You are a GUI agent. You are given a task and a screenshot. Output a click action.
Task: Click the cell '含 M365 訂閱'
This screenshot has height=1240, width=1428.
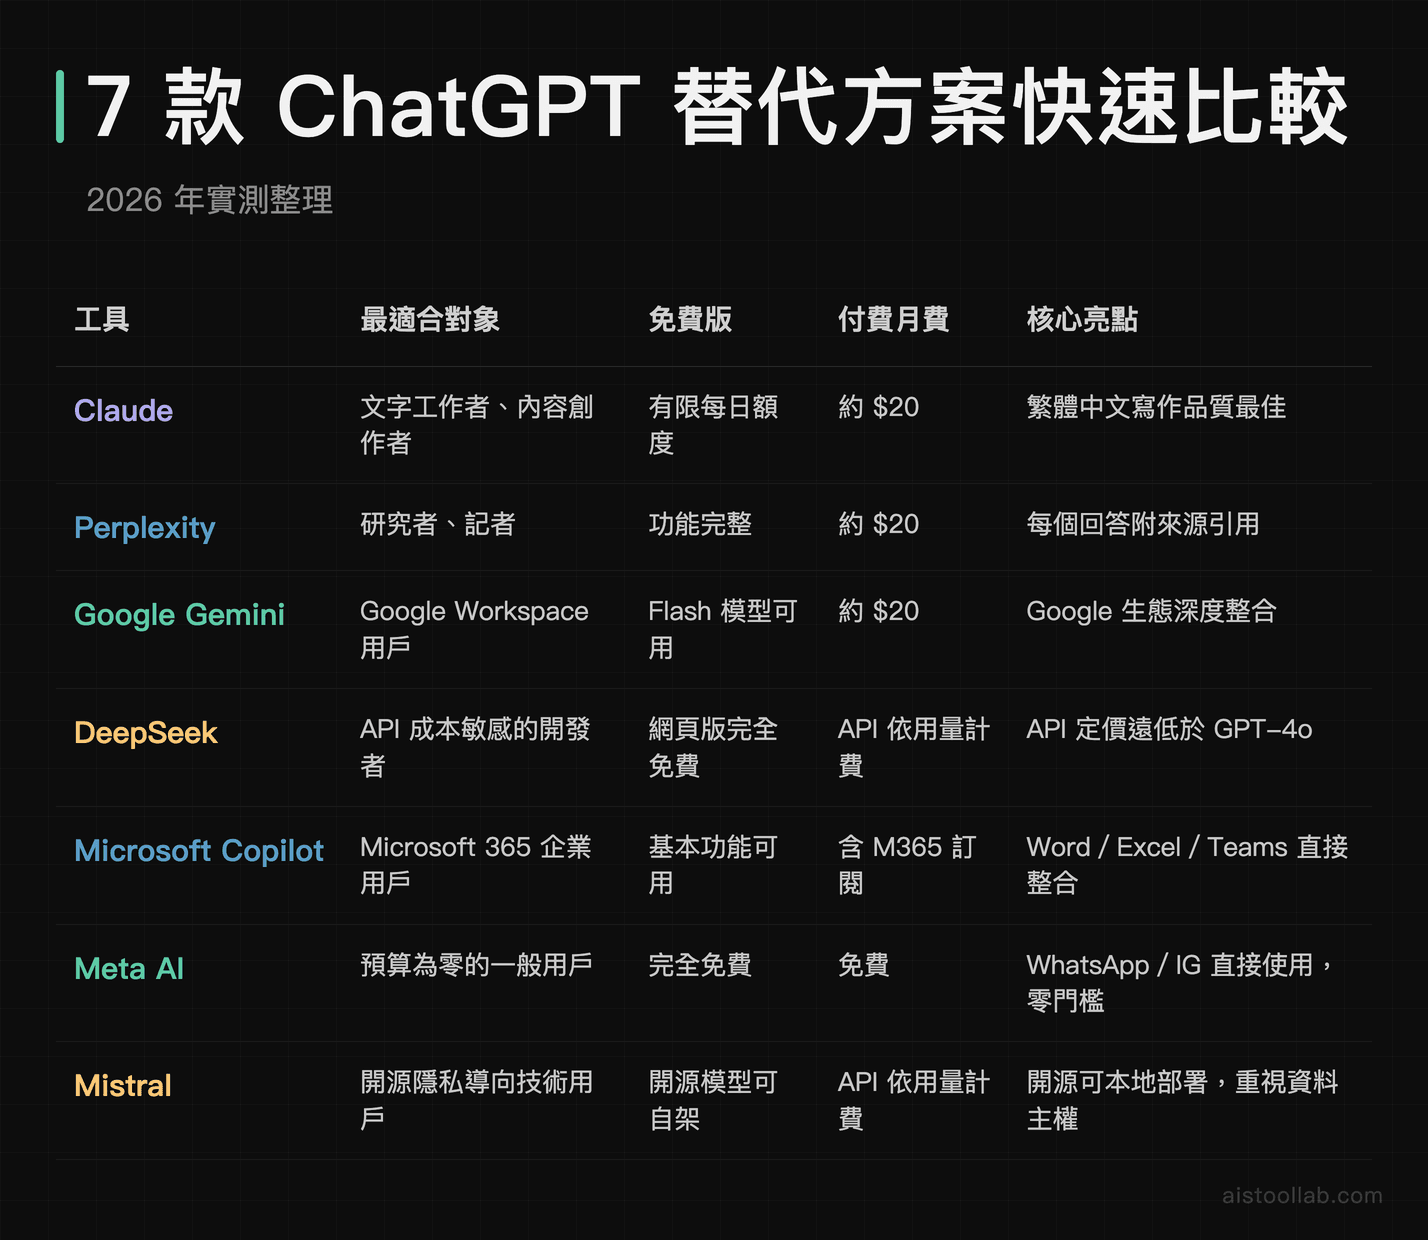[906, 865]
